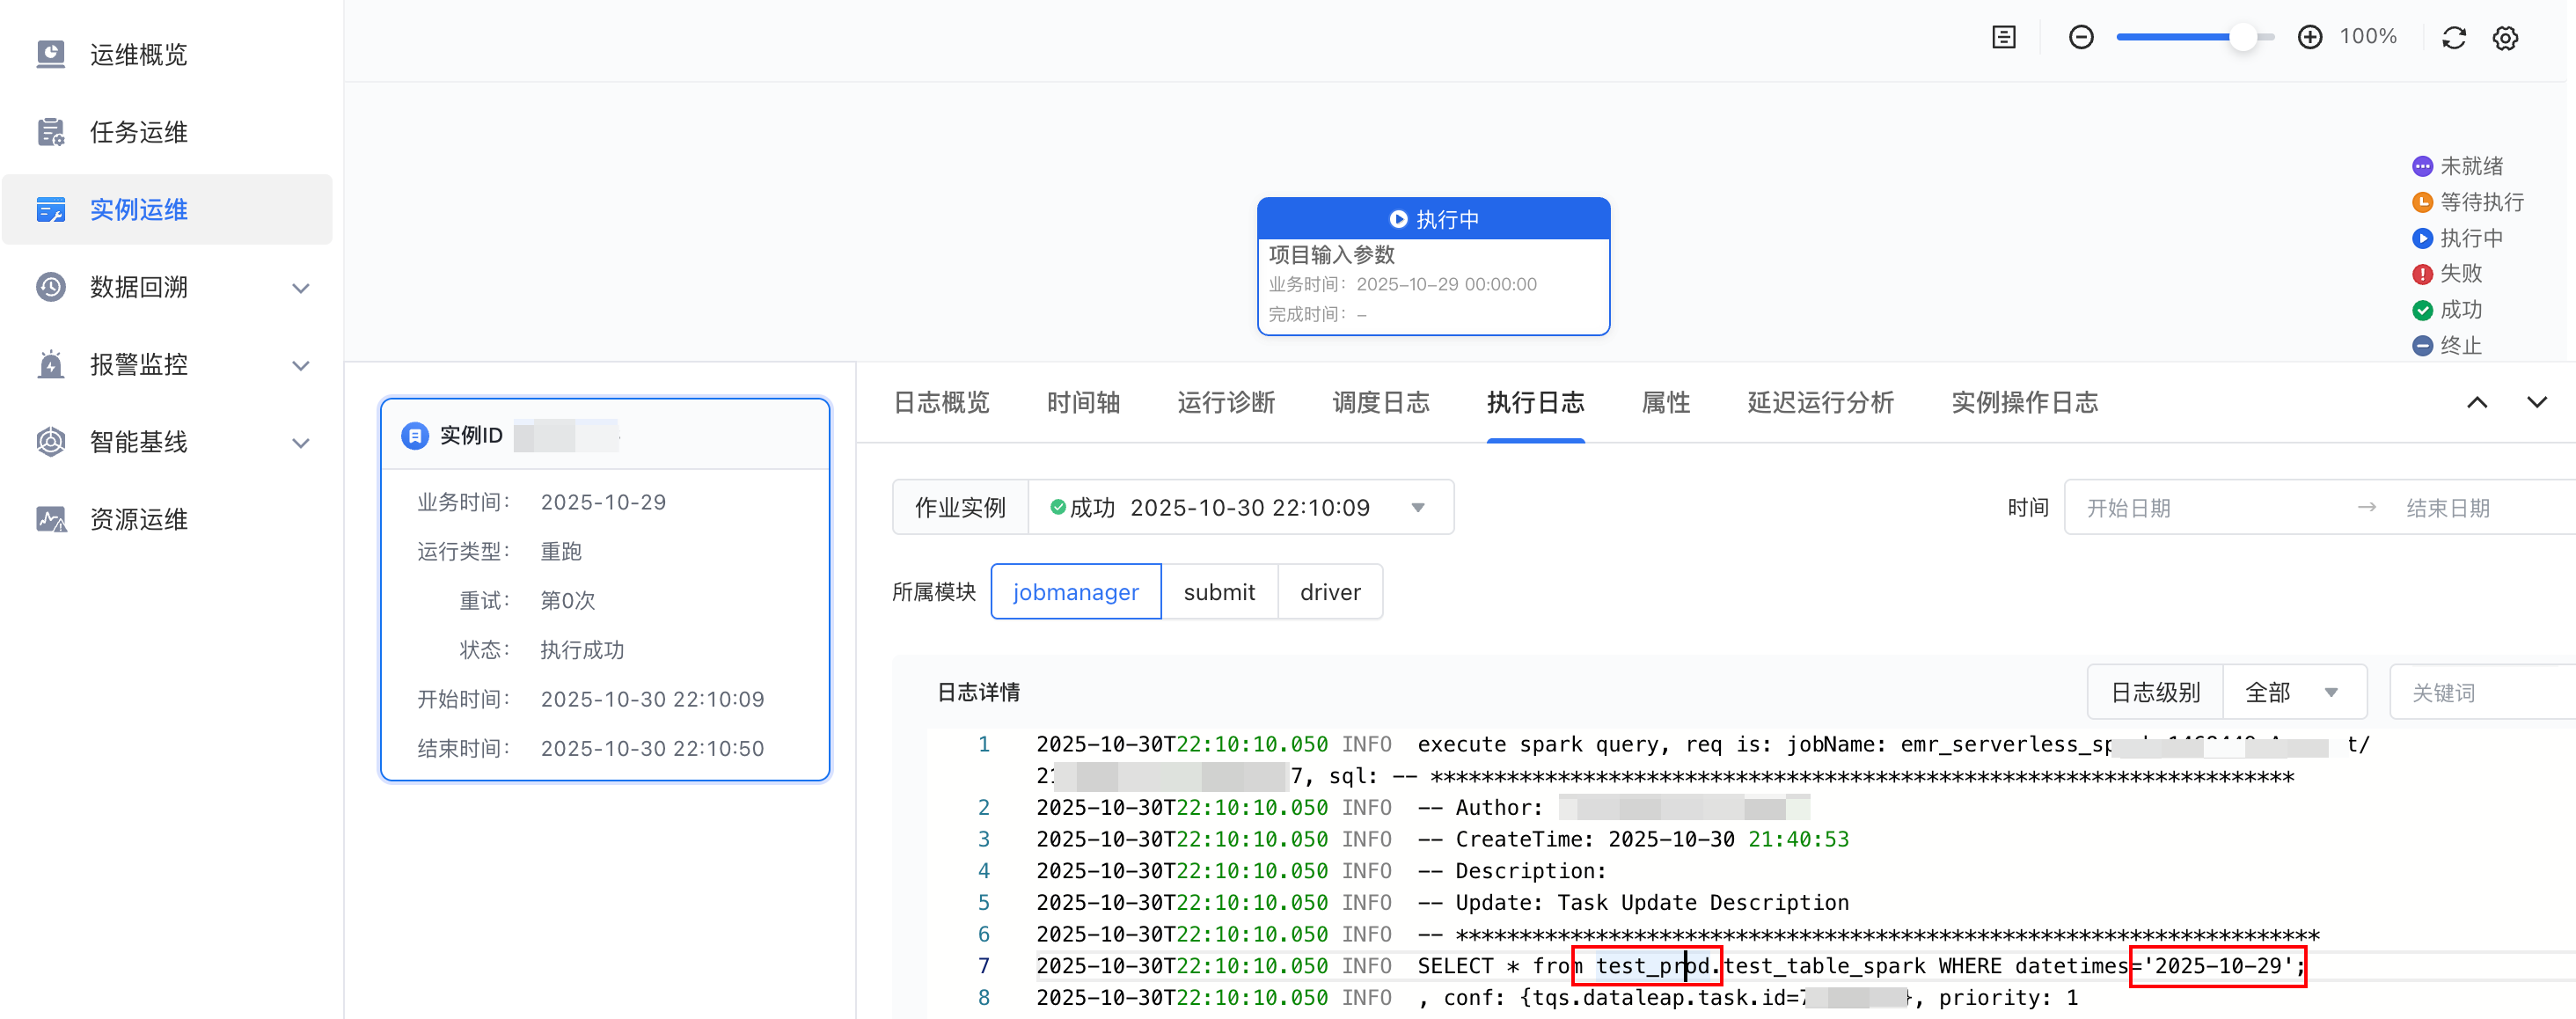Viewport: 2576px width, 1019px height.
Task: Switch to the 调度日志 tab
Action: (1380, 402)
